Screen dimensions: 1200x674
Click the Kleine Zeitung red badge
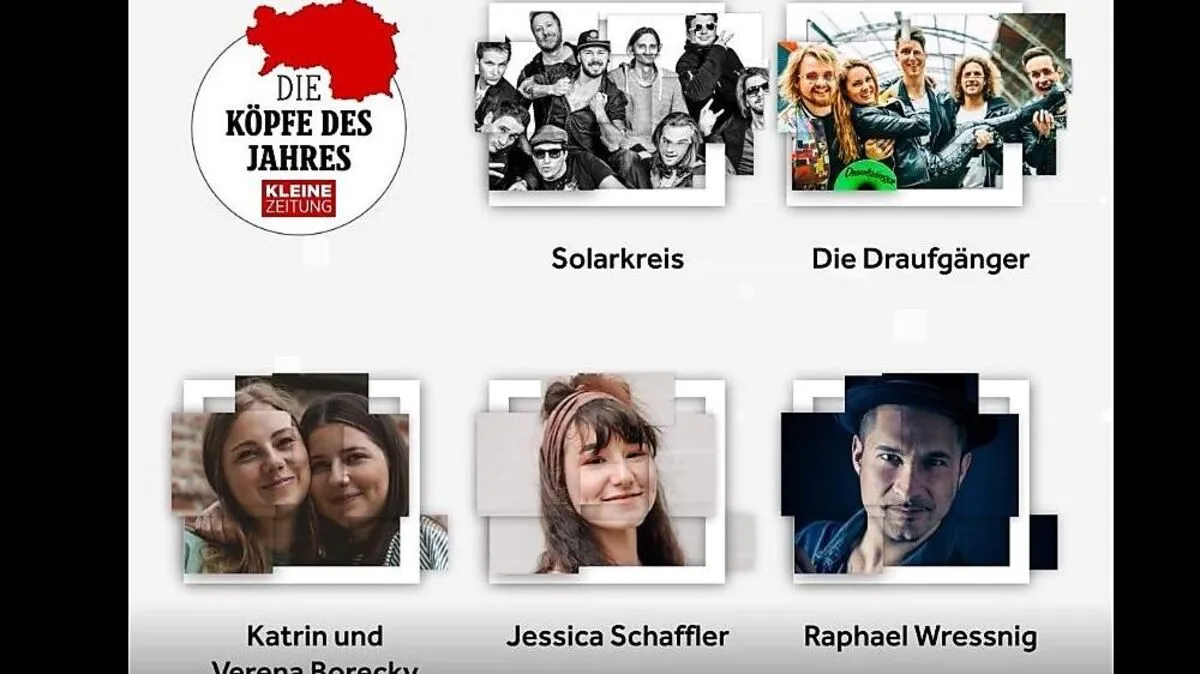click(298, 199)
